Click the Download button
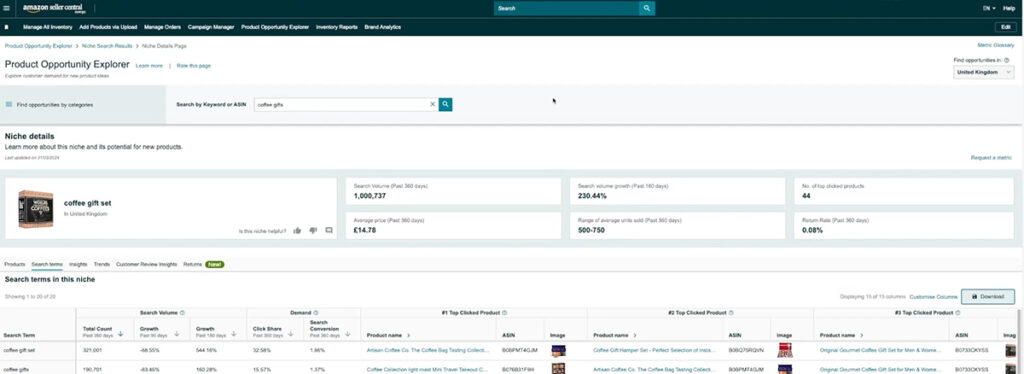The height and width of the screenshot is (374, 1024). coord(987,296)
